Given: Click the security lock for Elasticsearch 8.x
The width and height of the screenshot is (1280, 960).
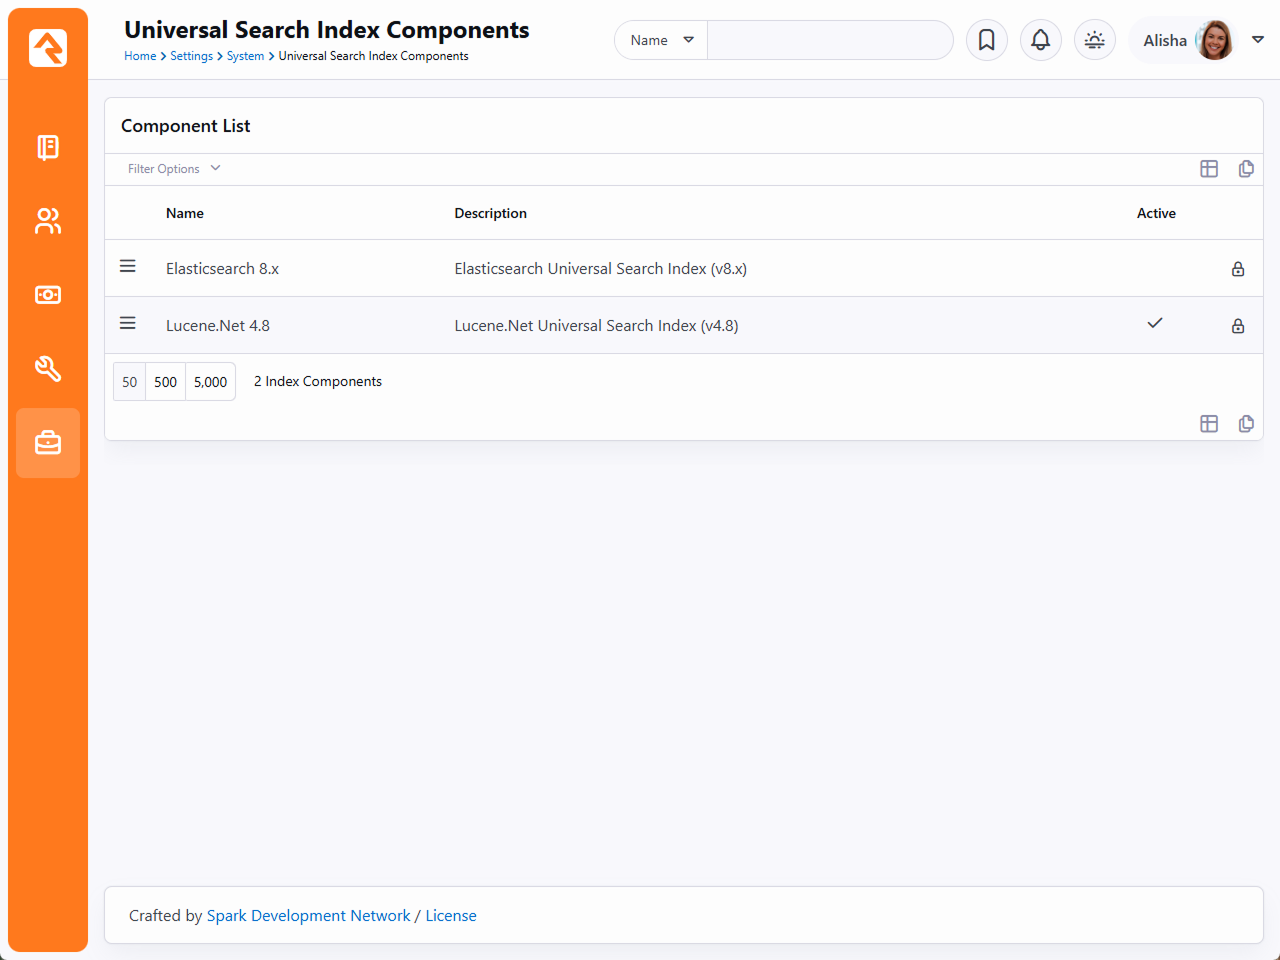Looking at the screenshot, I should point(1237,269).
